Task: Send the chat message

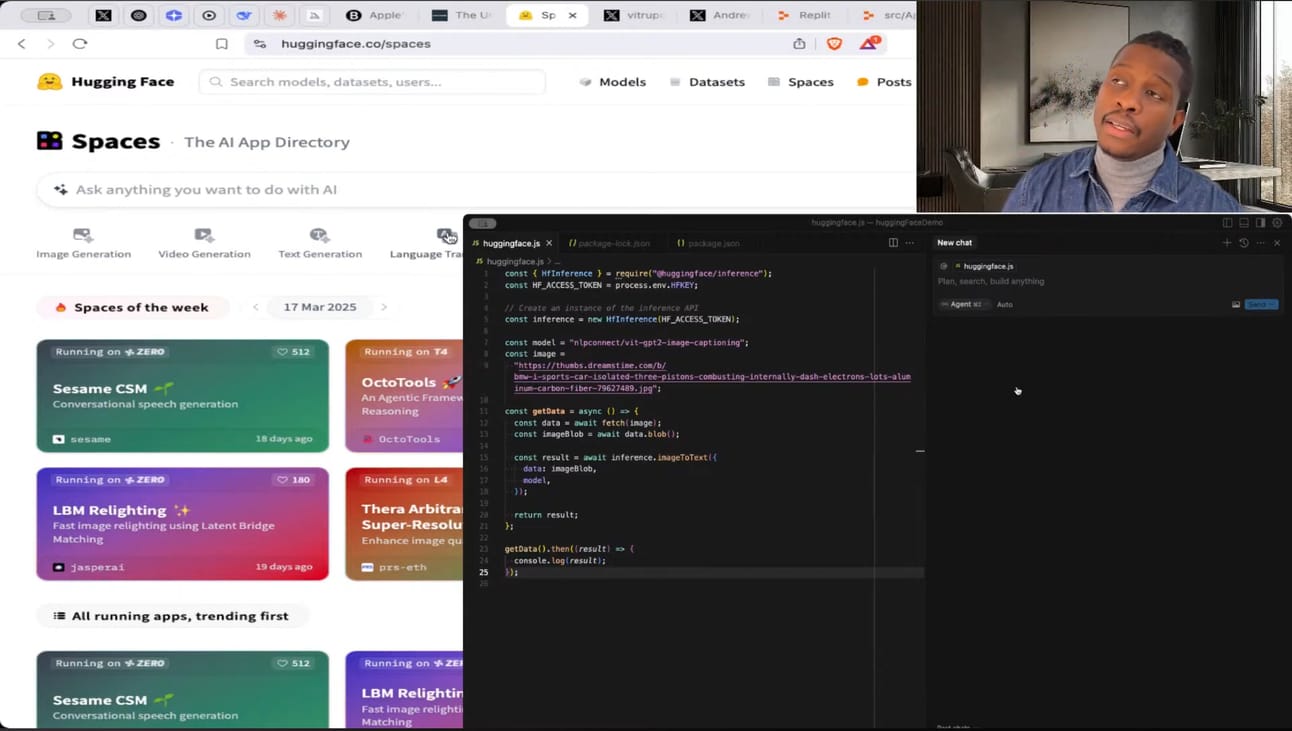Action: (1261, 304)
